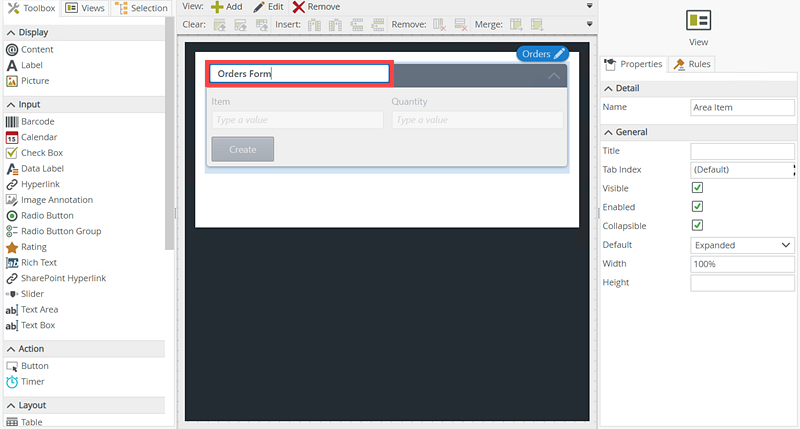
Task: Pick the Label control from Display
Action: point(24,65)
